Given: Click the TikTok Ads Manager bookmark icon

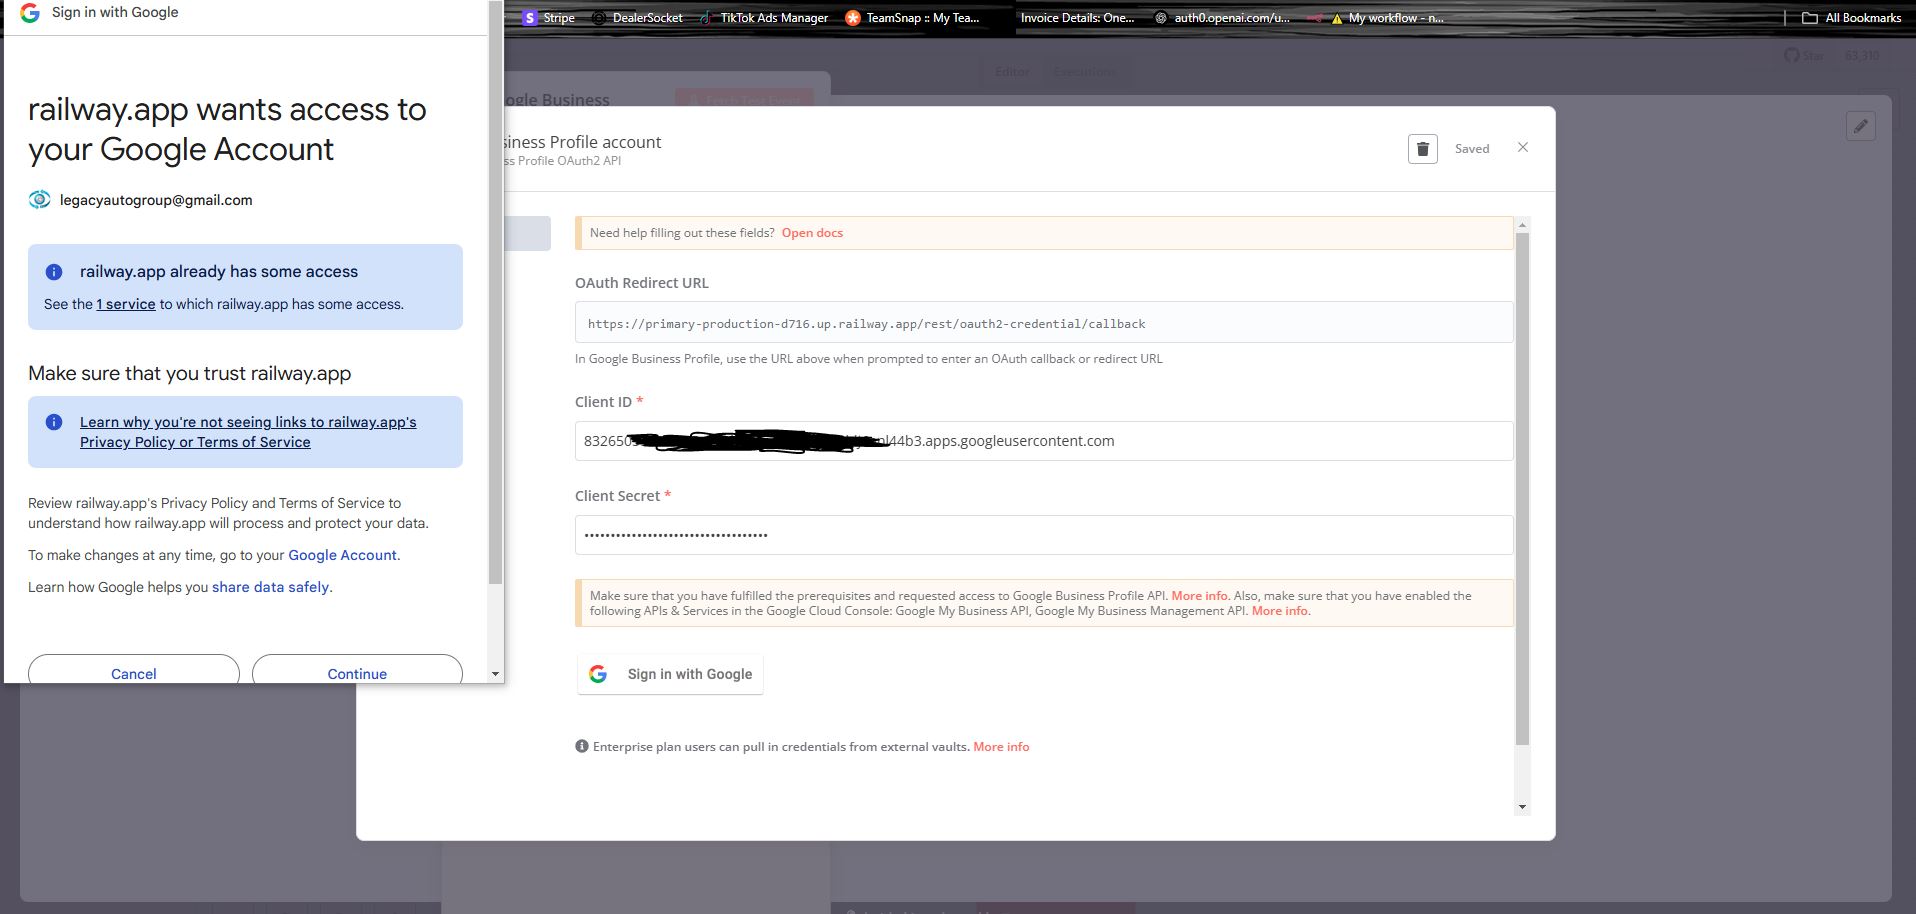Looking at the screenshot, I should pyautogui.click(x=706, y=18).
